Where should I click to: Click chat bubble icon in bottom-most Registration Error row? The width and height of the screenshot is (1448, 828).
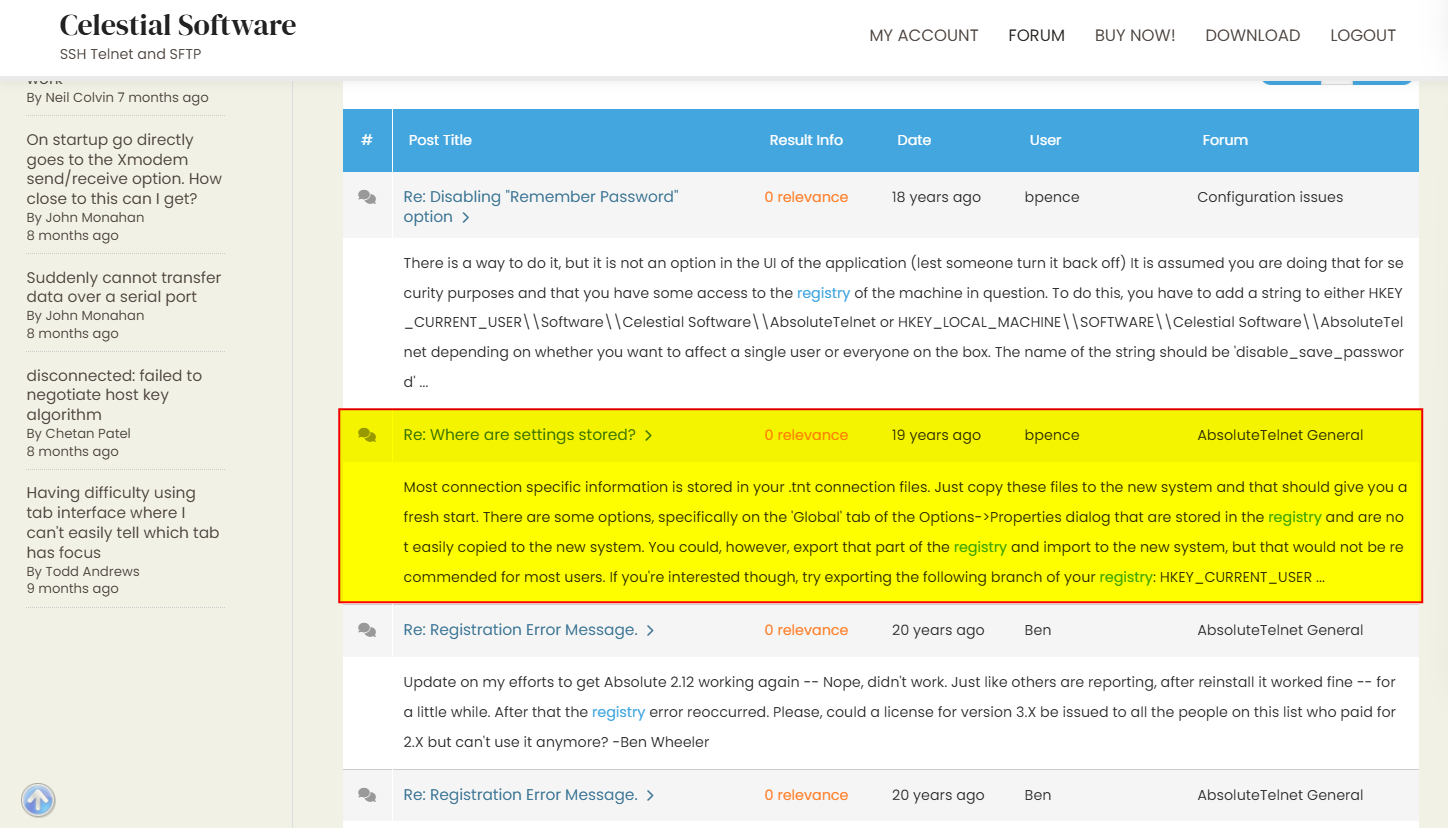(367, 795)
